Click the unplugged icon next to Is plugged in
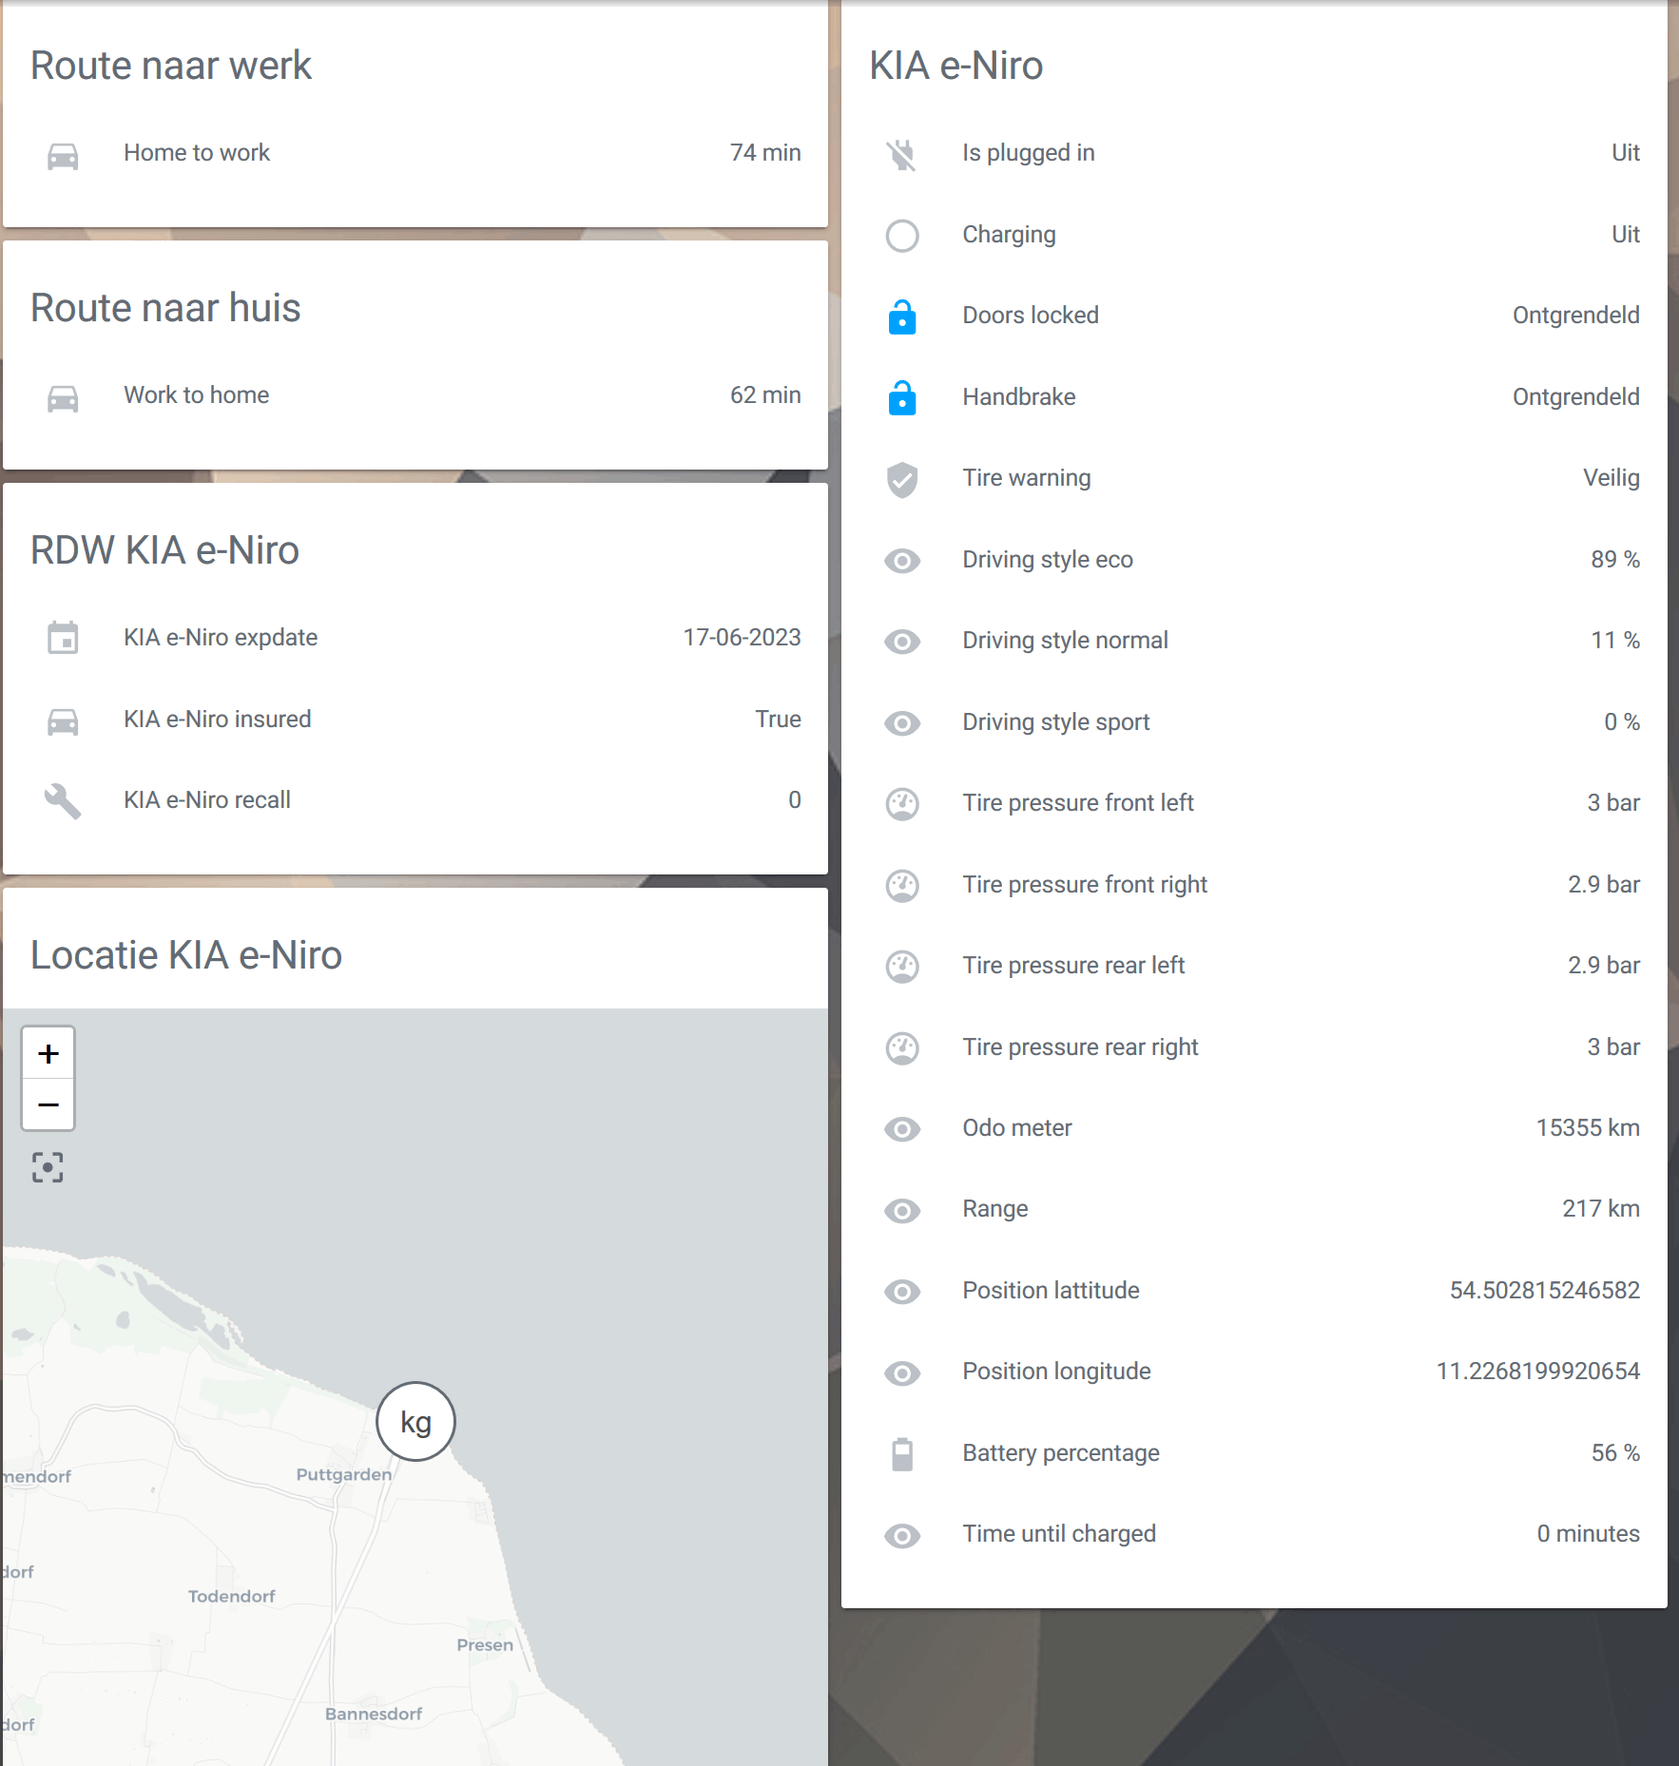 [x=902, y=154]
